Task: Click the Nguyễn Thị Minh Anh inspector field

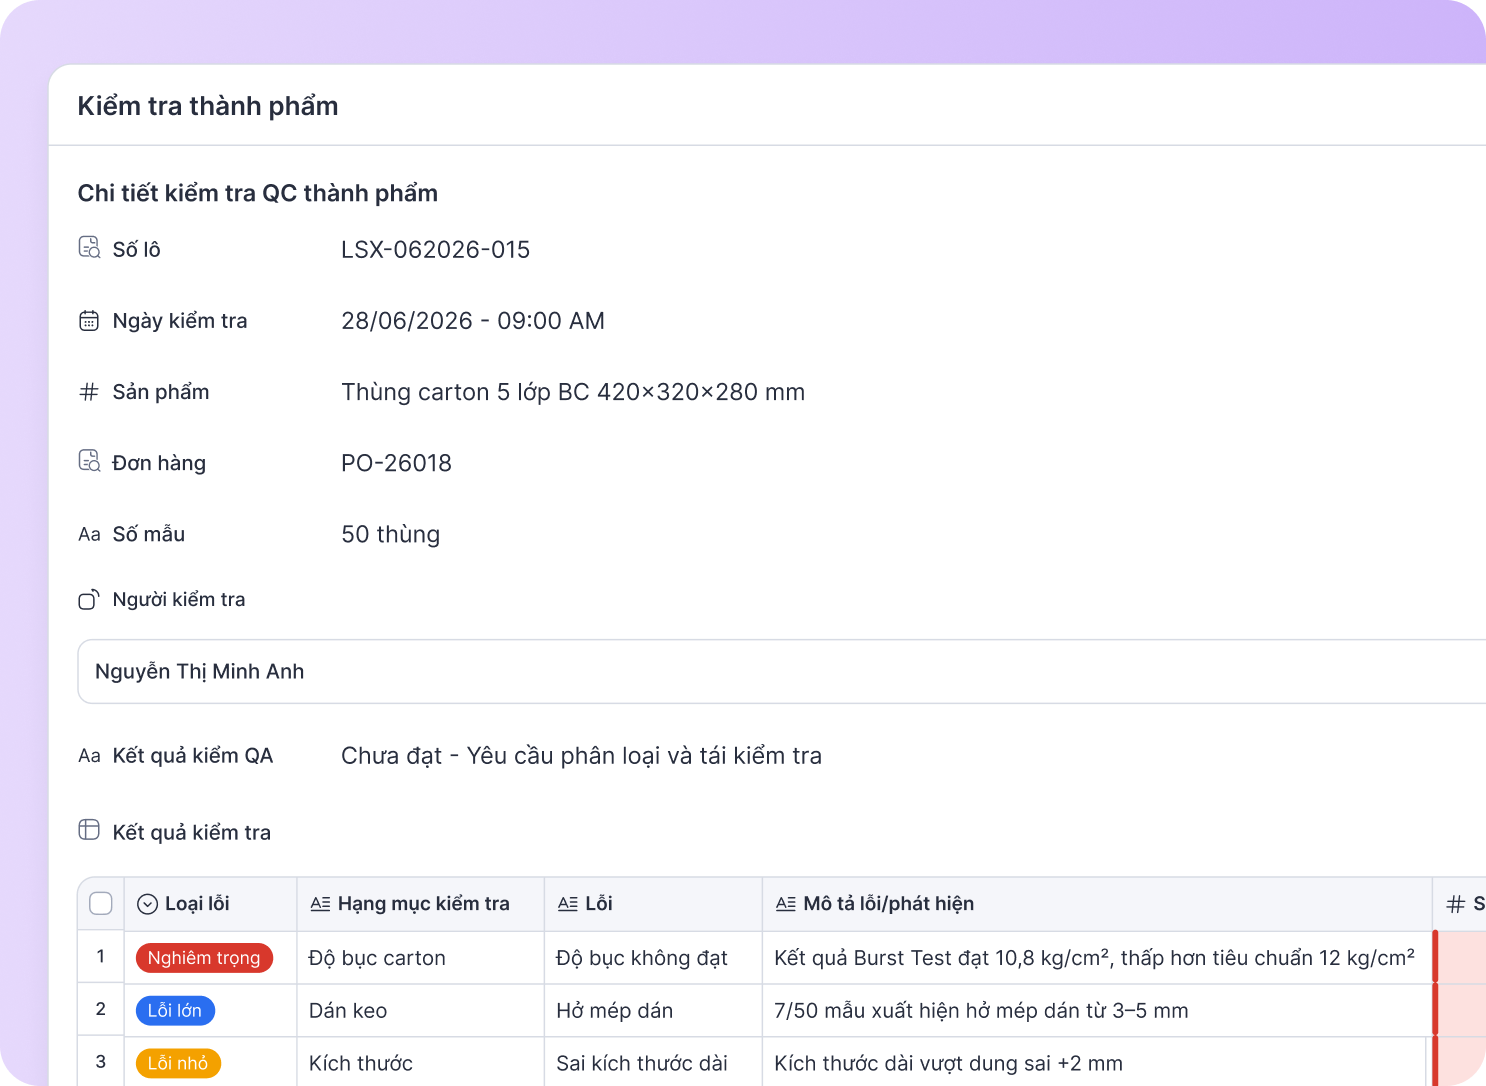Action: (782, 672)
